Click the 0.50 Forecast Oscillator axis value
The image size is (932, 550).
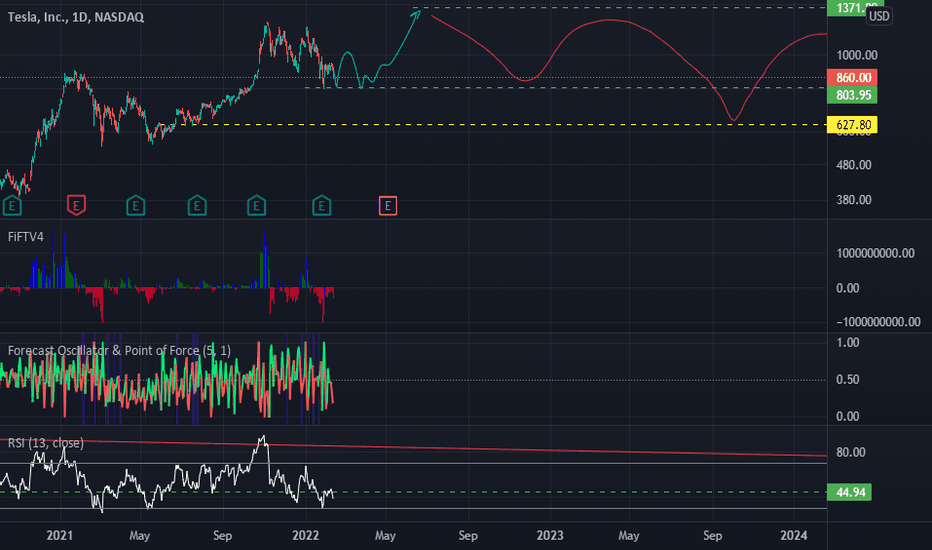tap(848, 379)
